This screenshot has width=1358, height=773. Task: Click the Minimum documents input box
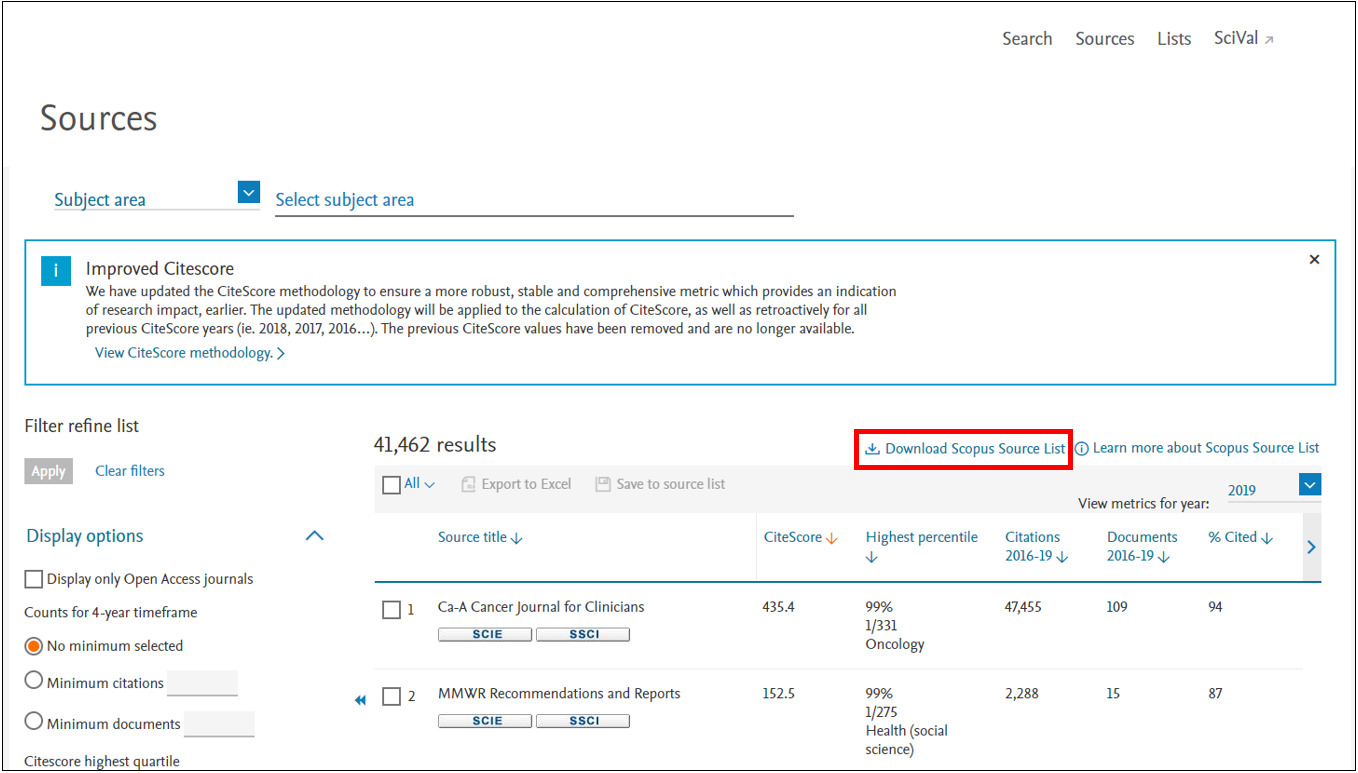219,724
